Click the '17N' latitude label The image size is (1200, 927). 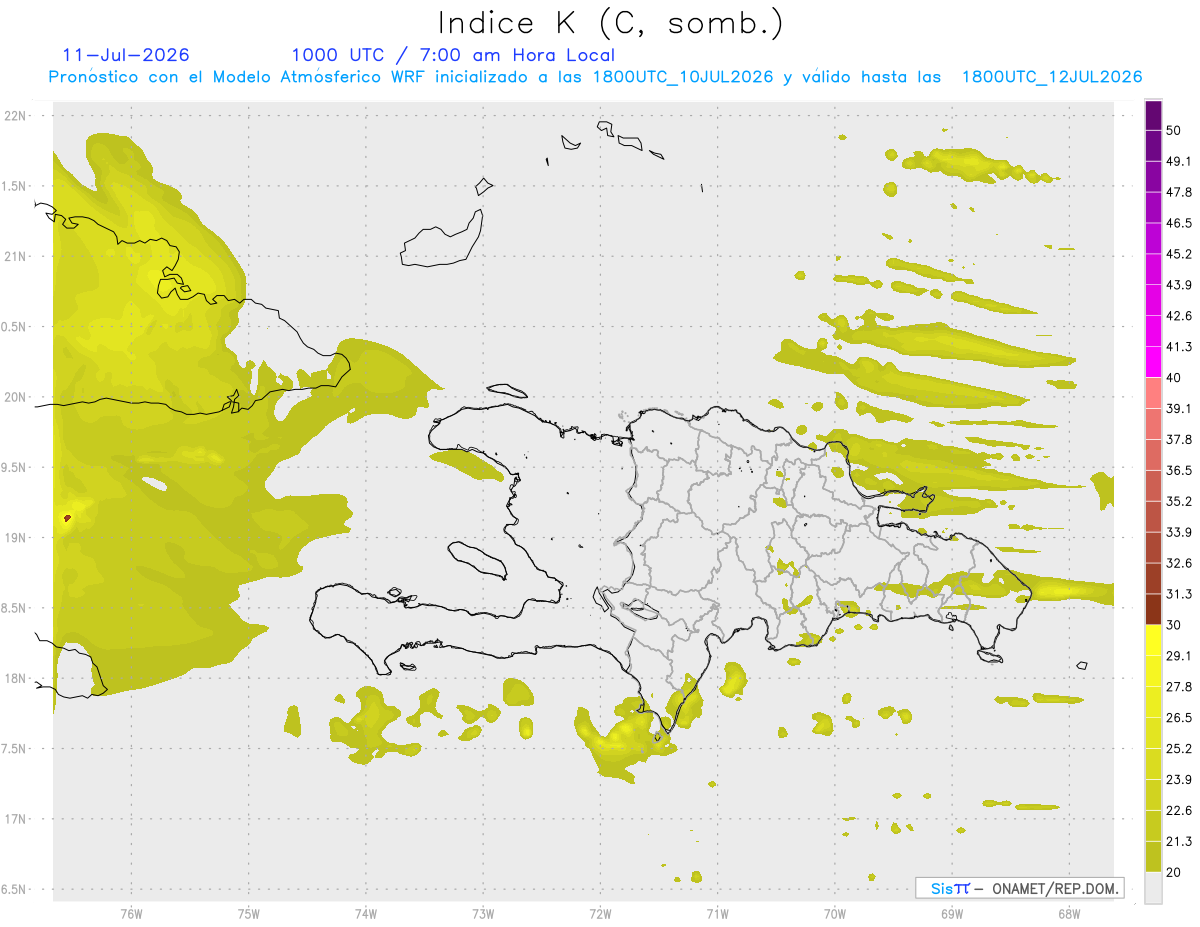click(15, 820)
